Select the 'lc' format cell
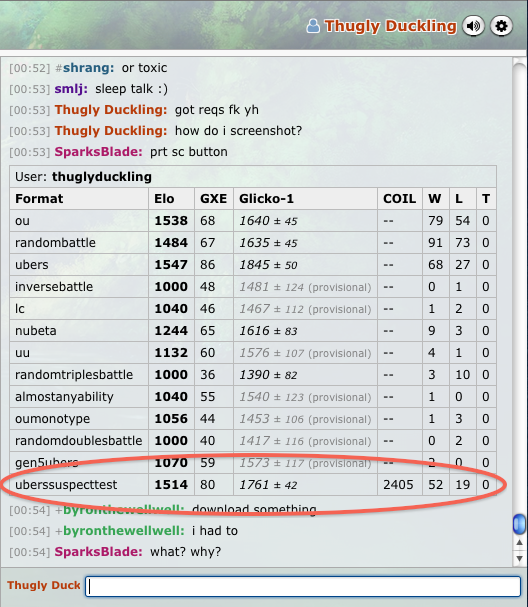The height and width of the screenshot is (607, 528). pyautogui.click(x=79, y=309)
